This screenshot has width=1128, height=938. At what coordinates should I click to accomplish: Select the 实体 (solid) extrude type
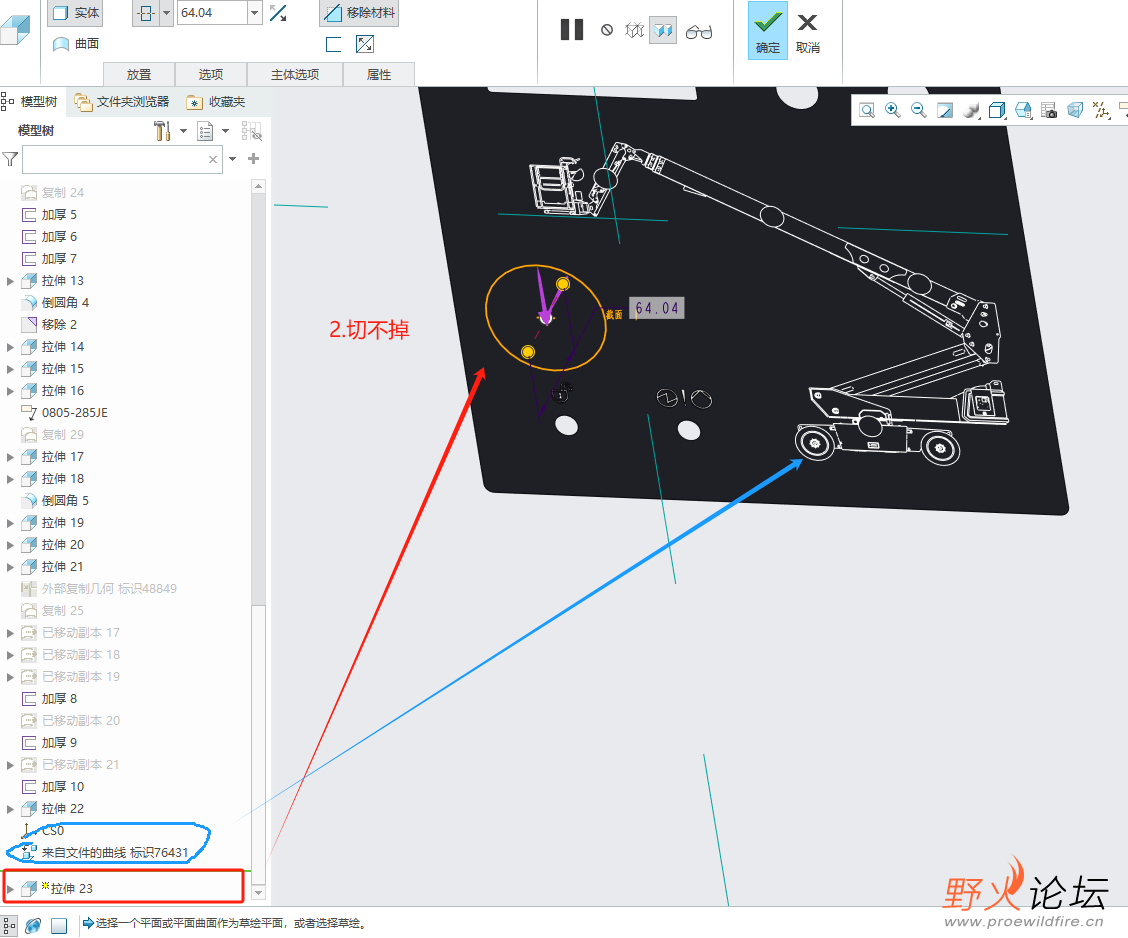[76, 13]
